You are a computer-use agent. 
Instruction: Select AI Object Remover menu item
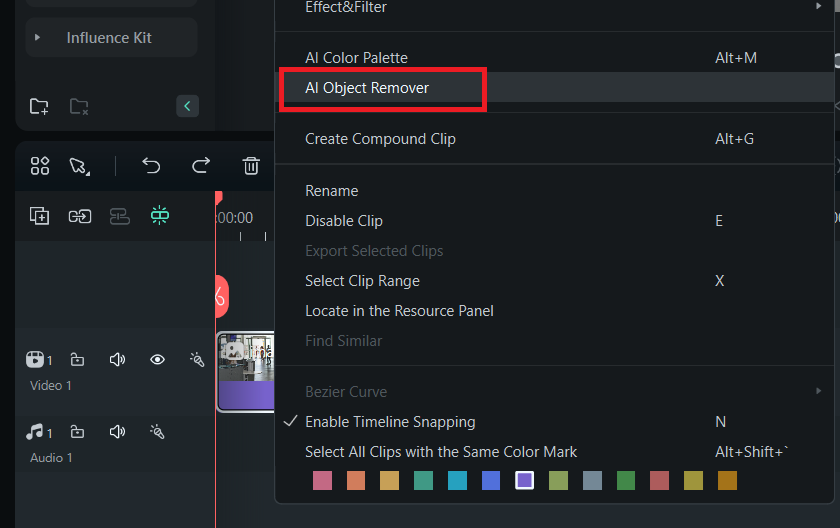(x=367, y=88)
